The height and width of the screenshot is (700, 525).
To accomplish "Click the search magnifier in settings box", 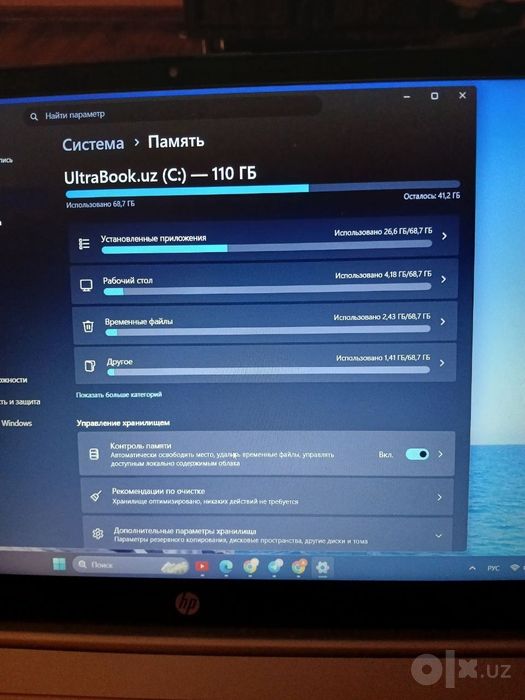I will point(34,117).
